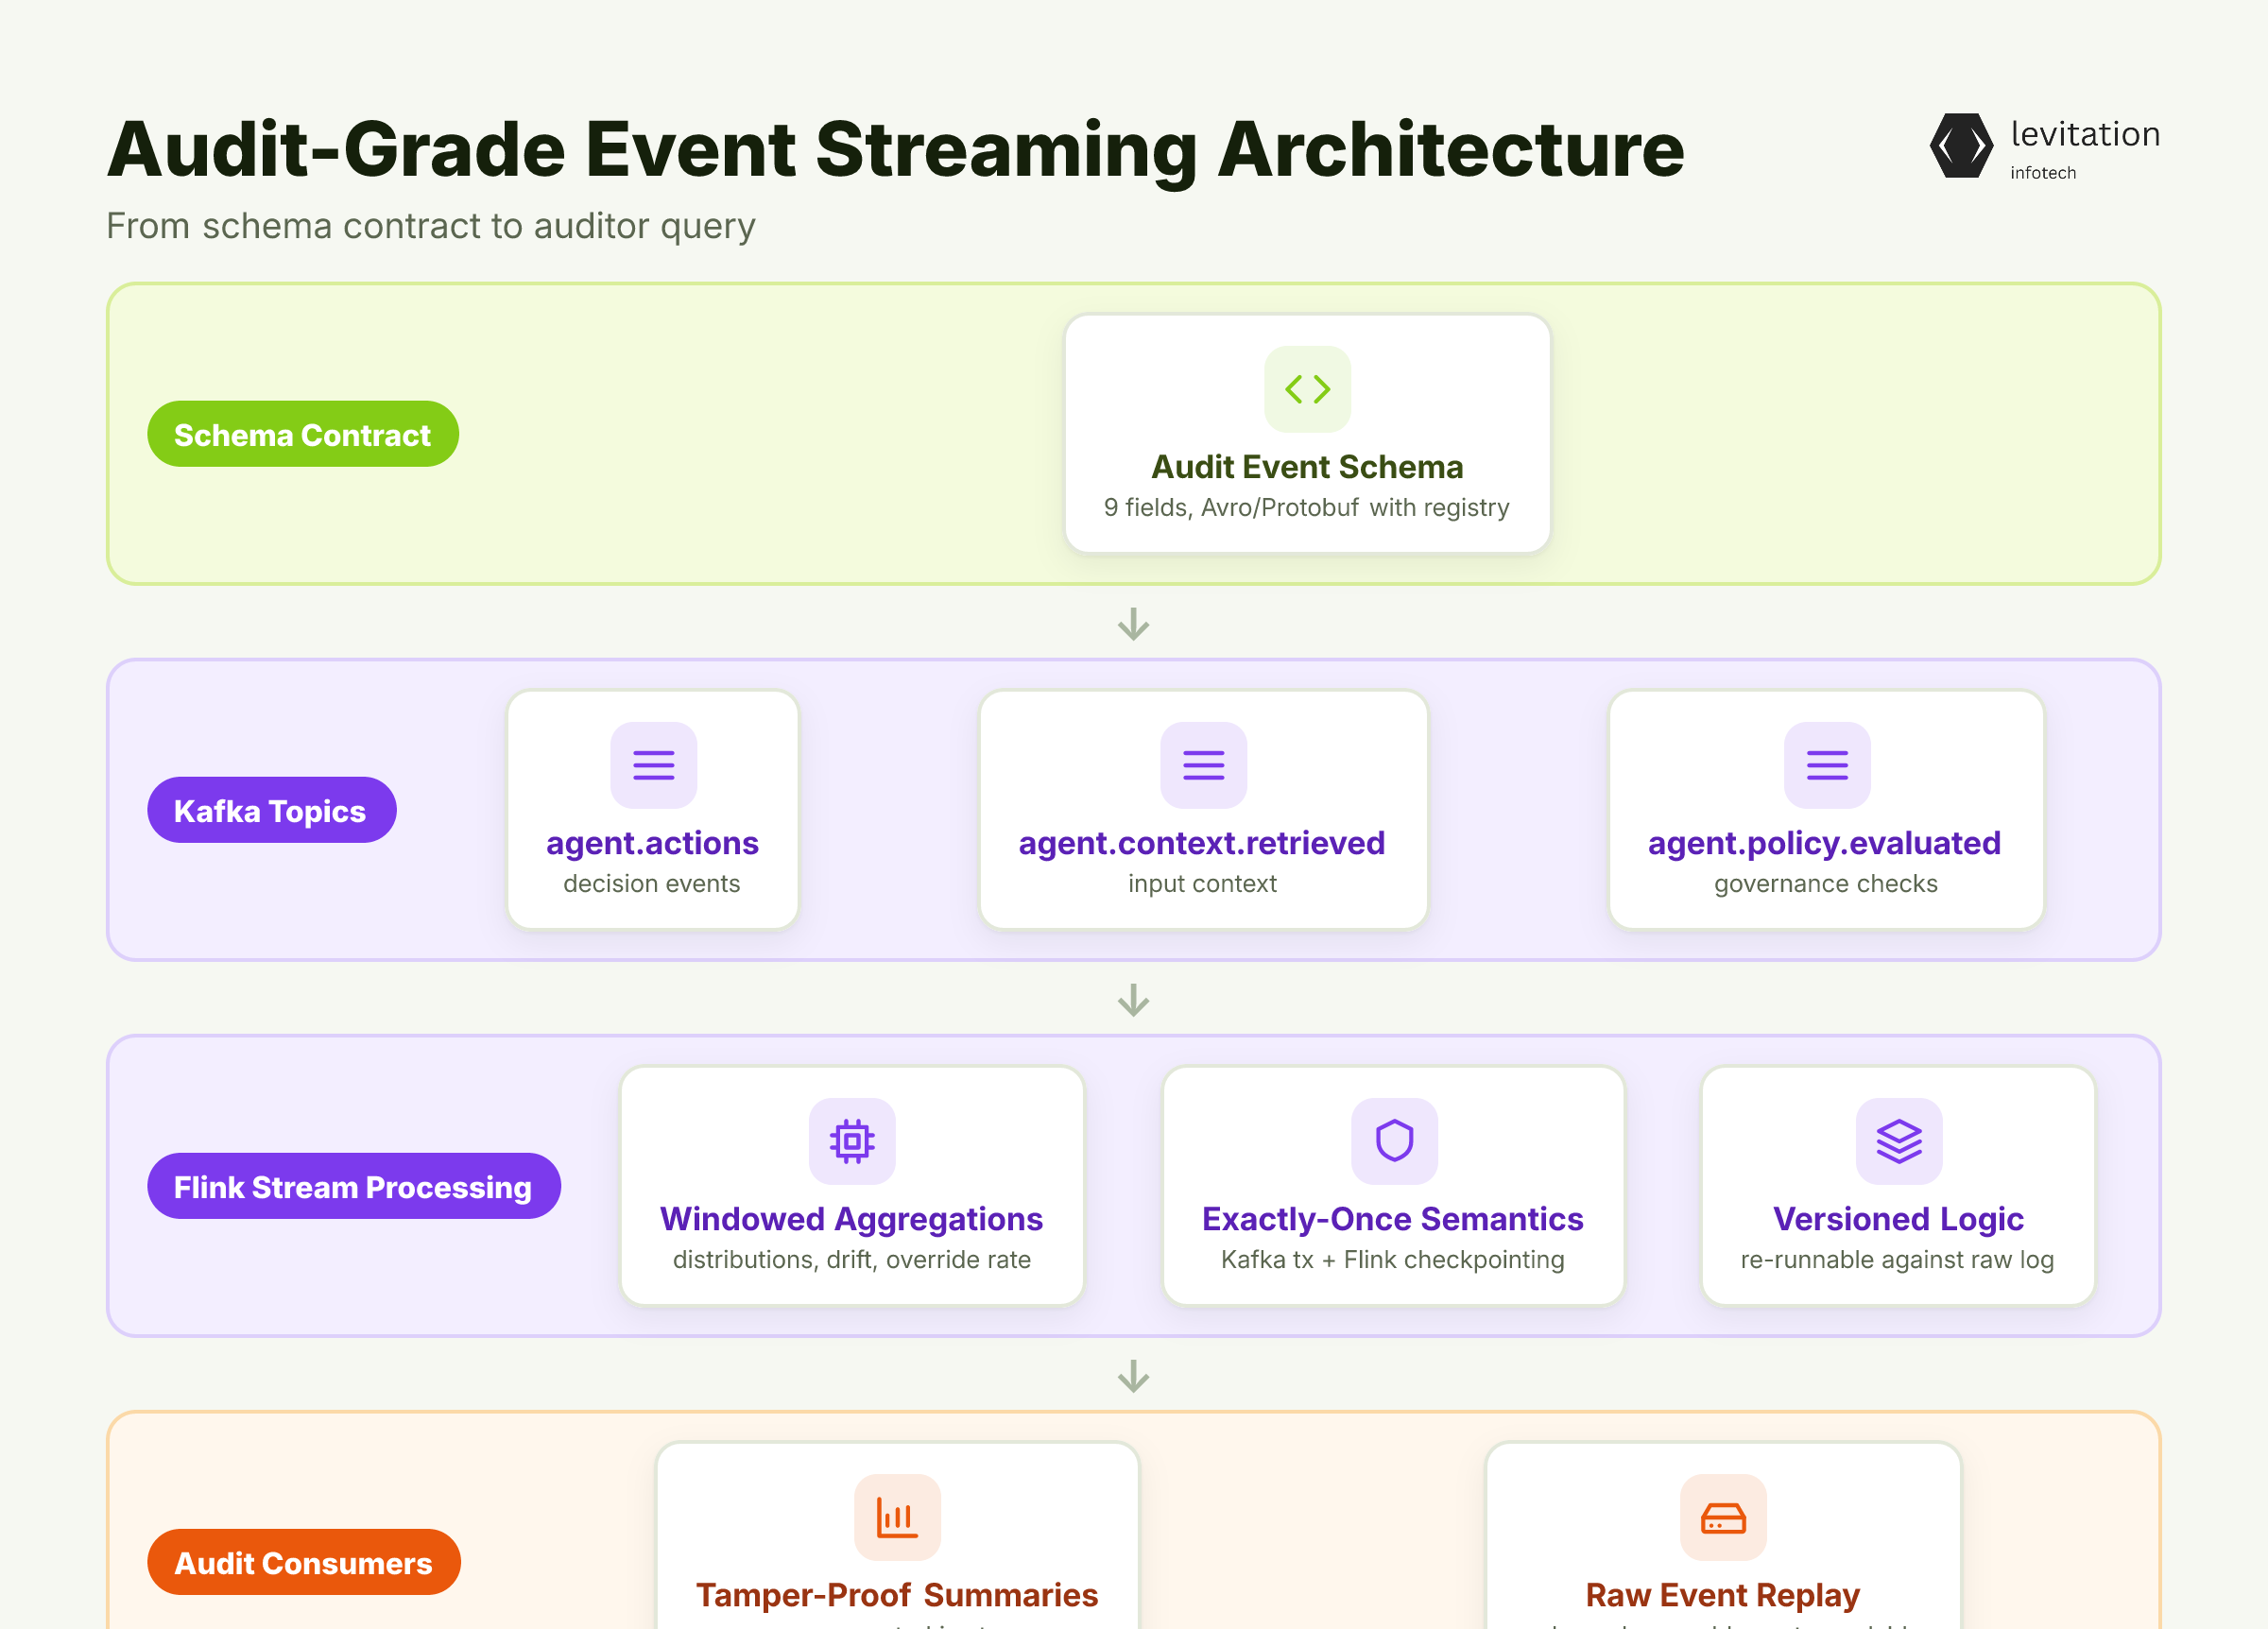Click the 'levitation' brand name text

click(x=2085, y=134)
